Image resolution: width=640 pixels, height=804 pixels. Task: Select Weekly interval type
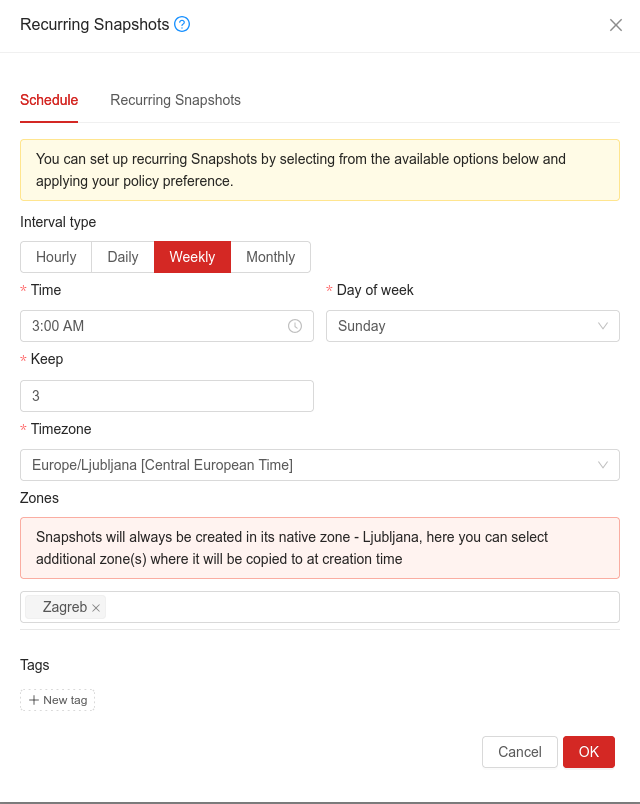192,257
